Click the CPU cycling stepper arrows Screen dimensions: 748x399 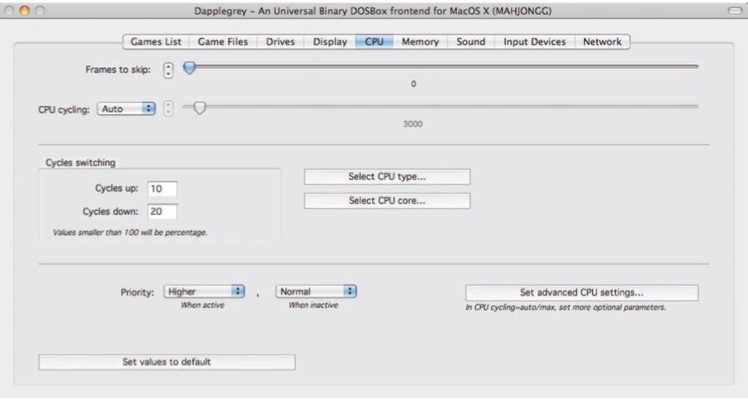pyautogui.click(x=168, y=108)
